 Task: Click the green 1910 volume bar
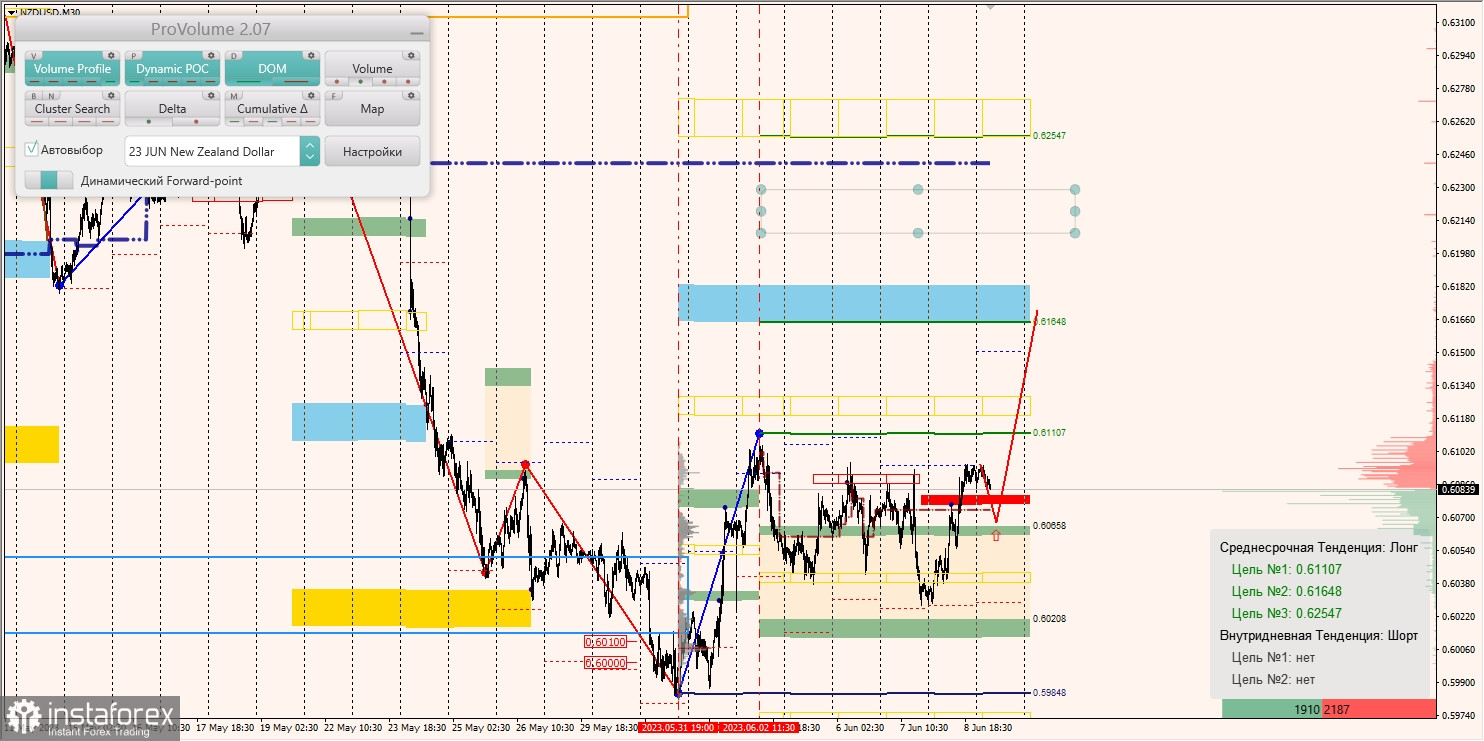1272,708
